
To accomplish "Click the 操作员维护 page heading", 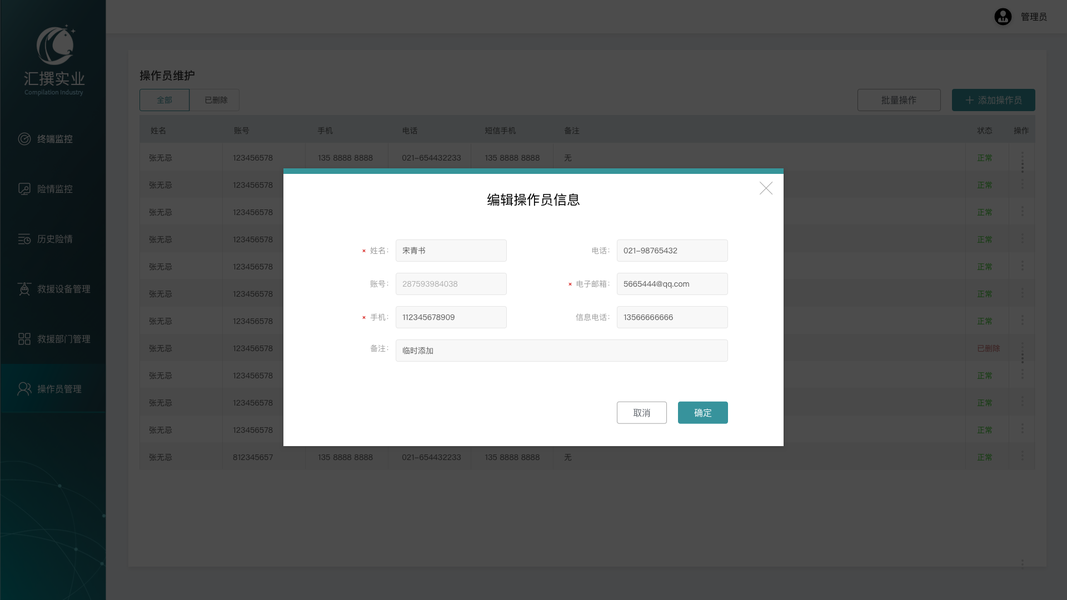I will pos(167,76).
